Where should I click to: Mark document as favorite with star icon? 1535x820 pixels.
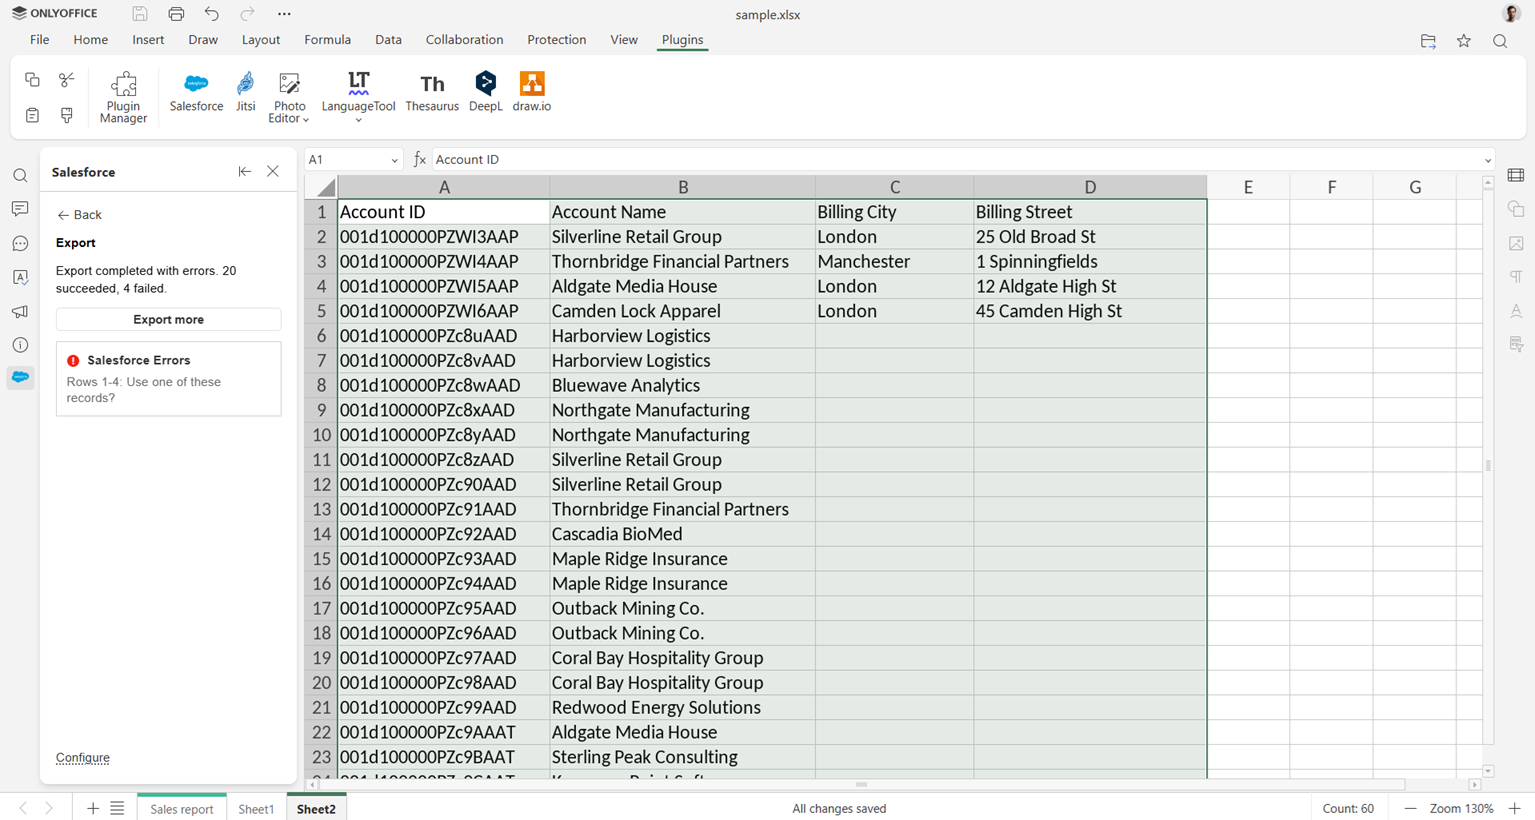click(x=1464, y=41)
